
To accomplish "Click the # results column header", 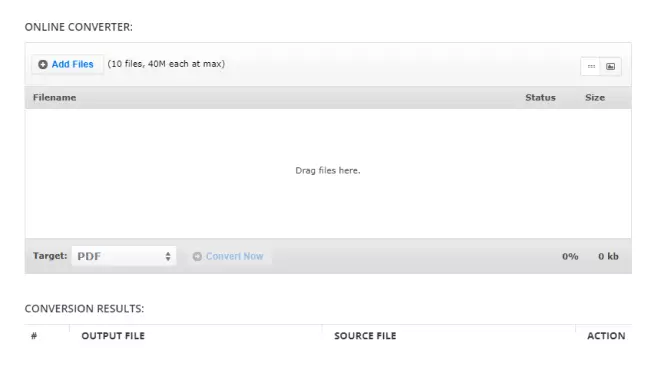I will pyautogui.click(x=34, y=336).
